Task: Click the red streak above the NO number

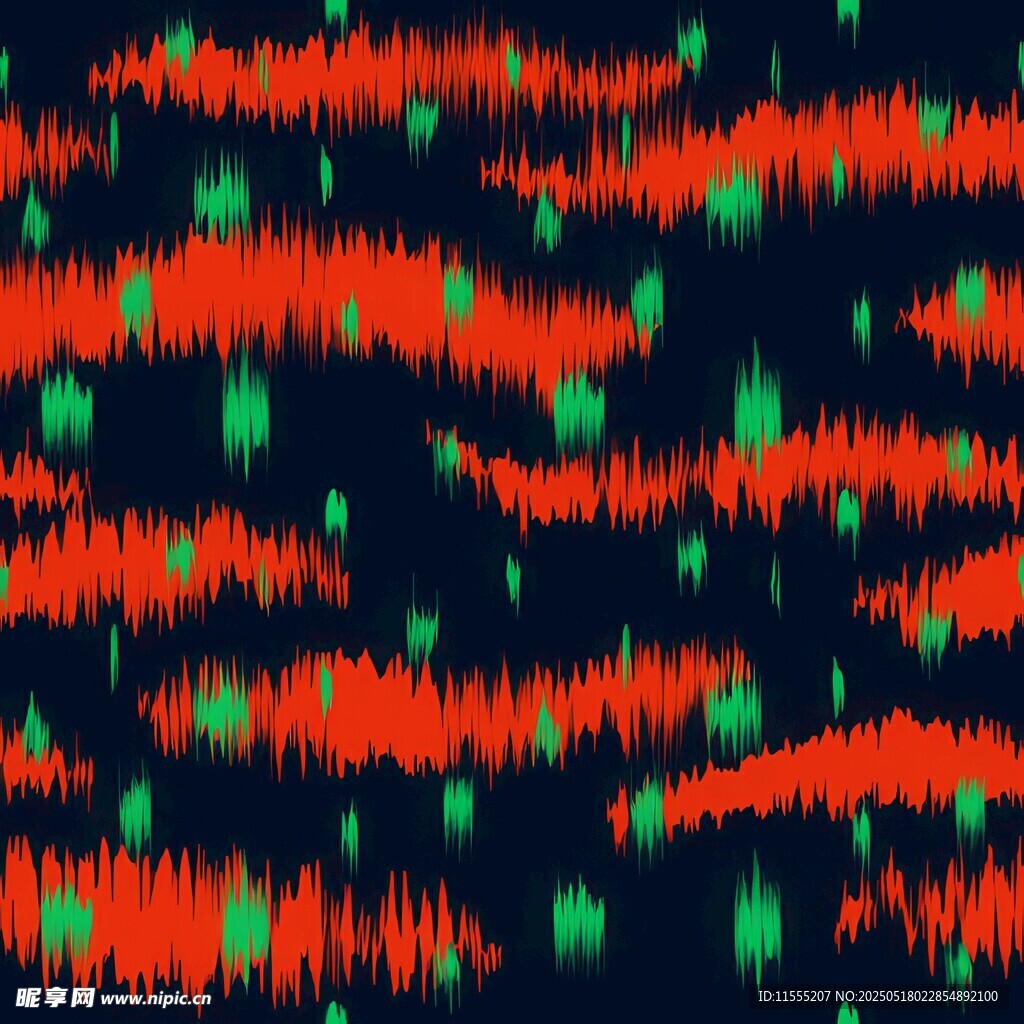Action: (x=930, y=900)
